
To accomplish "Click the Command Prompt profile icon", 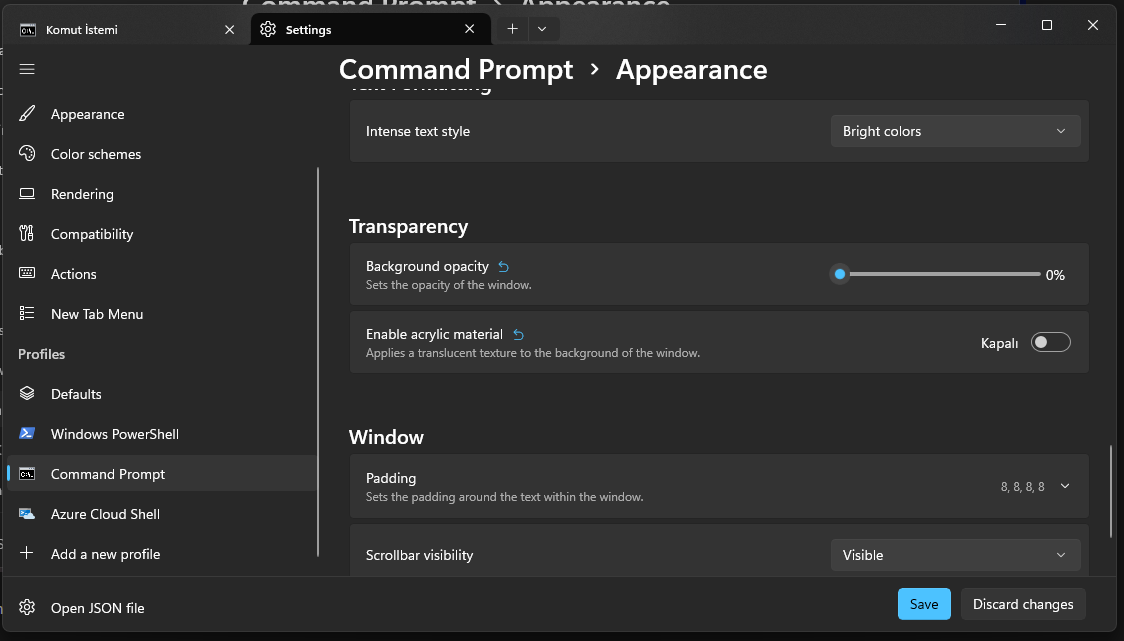I will coord(27,473).
